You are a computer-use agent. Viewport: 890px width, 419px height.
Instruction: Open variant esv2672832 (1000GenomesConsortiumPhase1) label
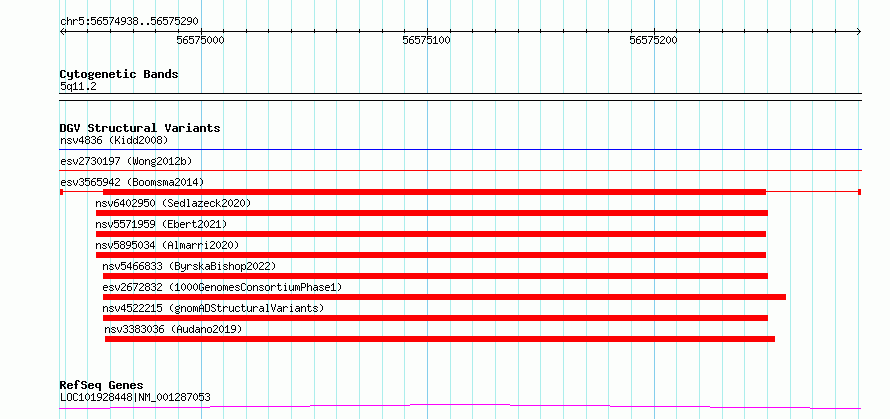coord(222,287)
